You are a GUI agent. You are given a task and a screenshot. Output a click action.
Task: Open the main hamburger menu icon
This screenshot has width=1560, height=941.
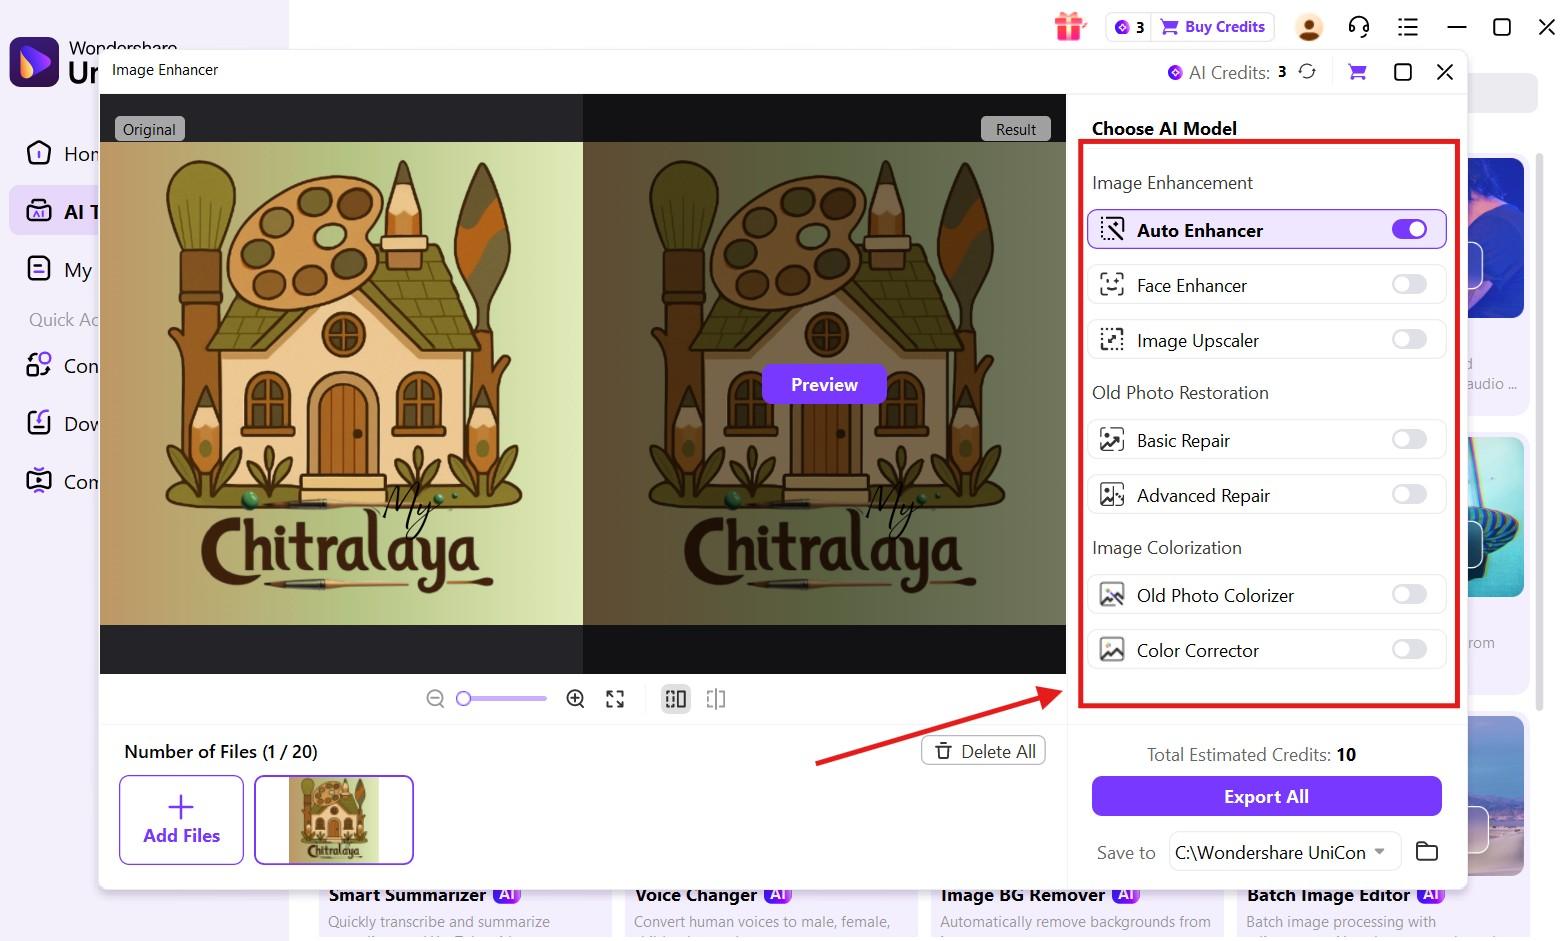[1408, 27]
